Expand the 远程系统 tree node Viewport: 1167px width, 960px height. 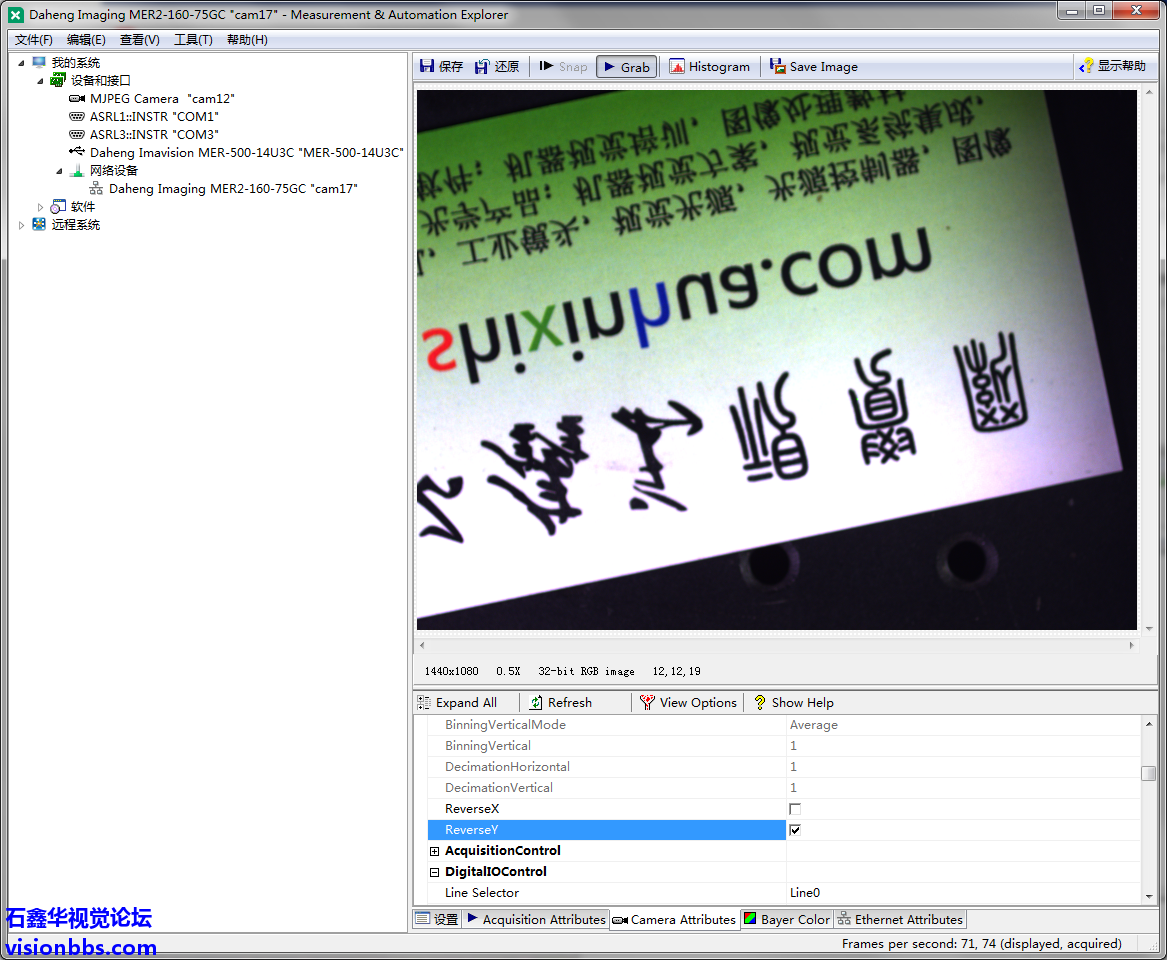coord(22,225)
